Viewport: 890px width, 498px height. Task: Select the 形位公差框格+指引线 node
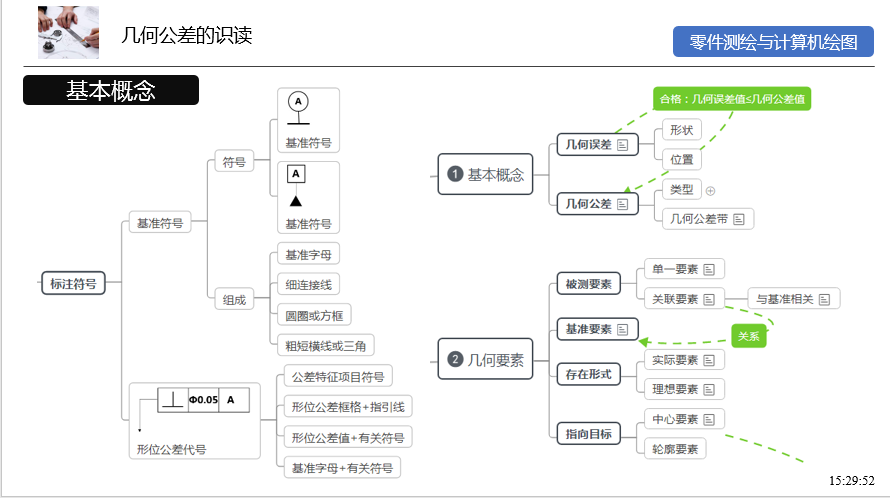click(348, 407)
